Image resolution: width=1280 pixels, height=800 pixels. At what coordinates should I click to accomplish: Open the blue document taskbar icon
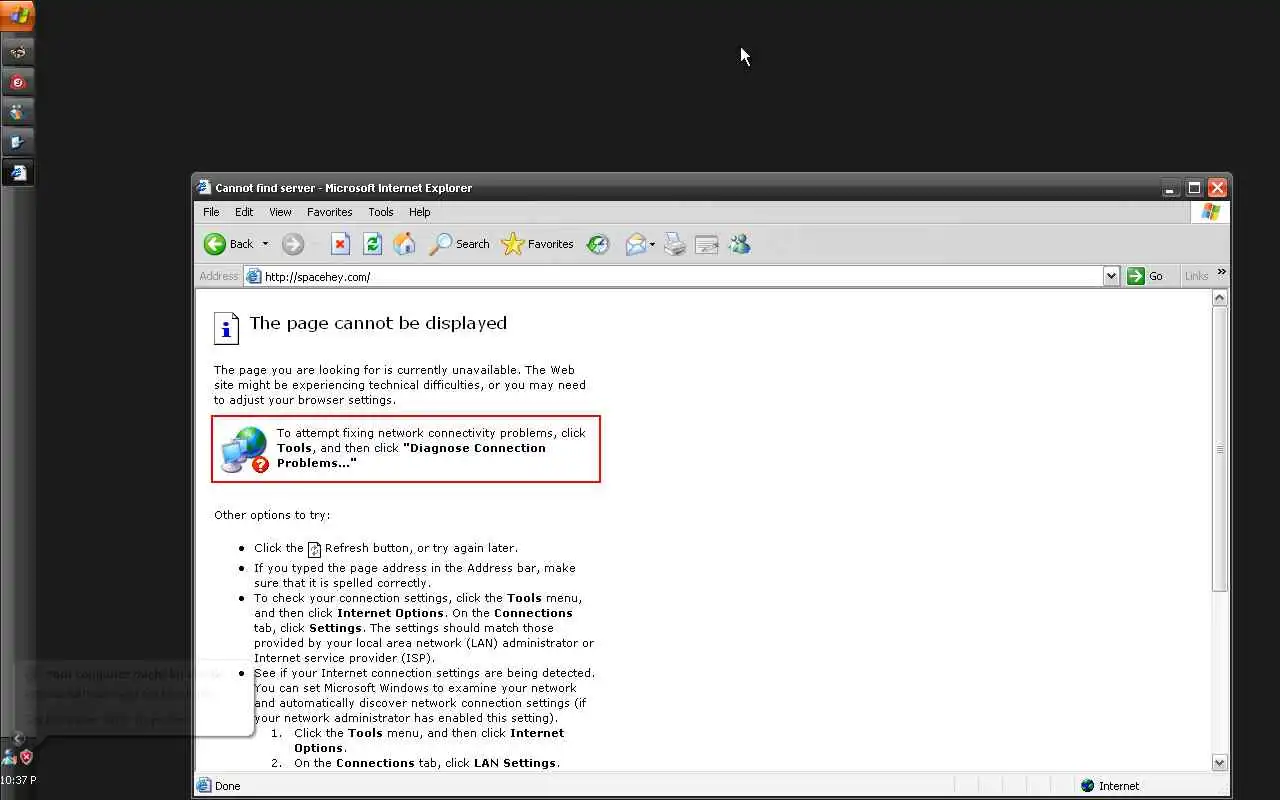point(18,142)
